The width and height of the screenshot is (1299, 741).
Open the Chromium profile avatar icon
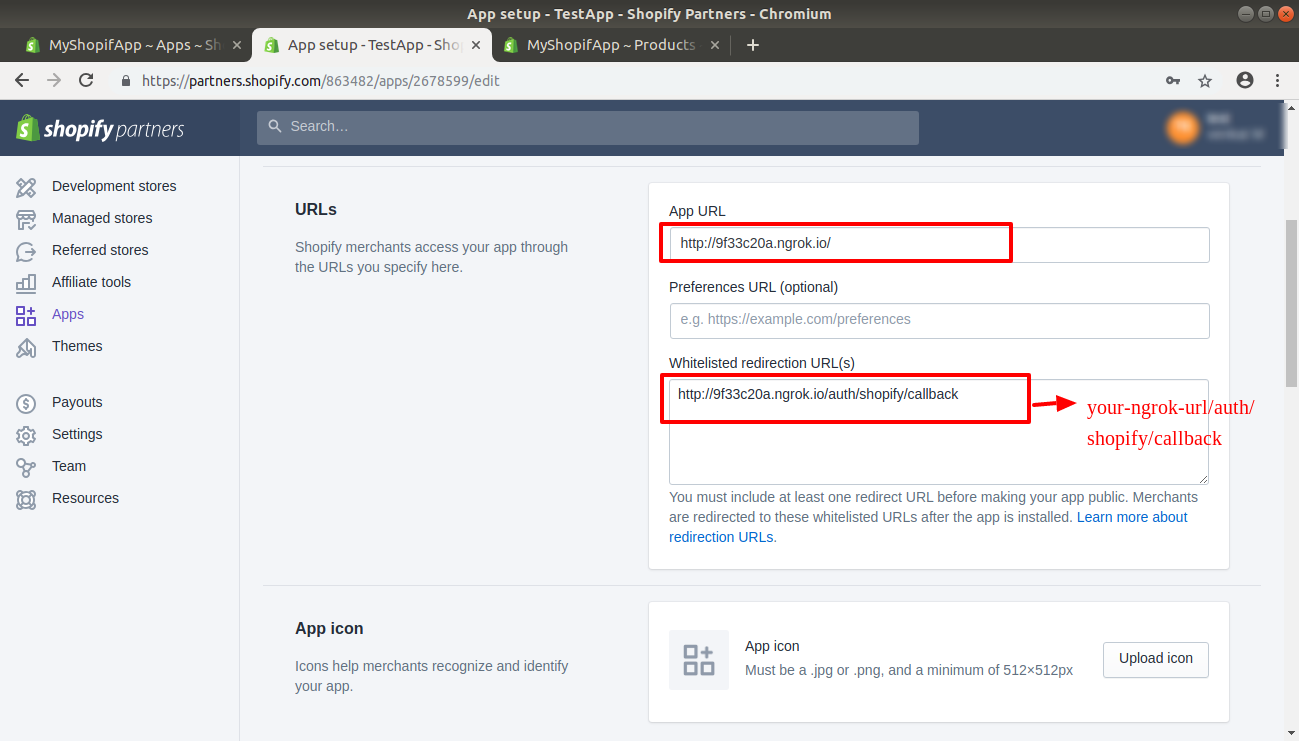click(1245, 80)
